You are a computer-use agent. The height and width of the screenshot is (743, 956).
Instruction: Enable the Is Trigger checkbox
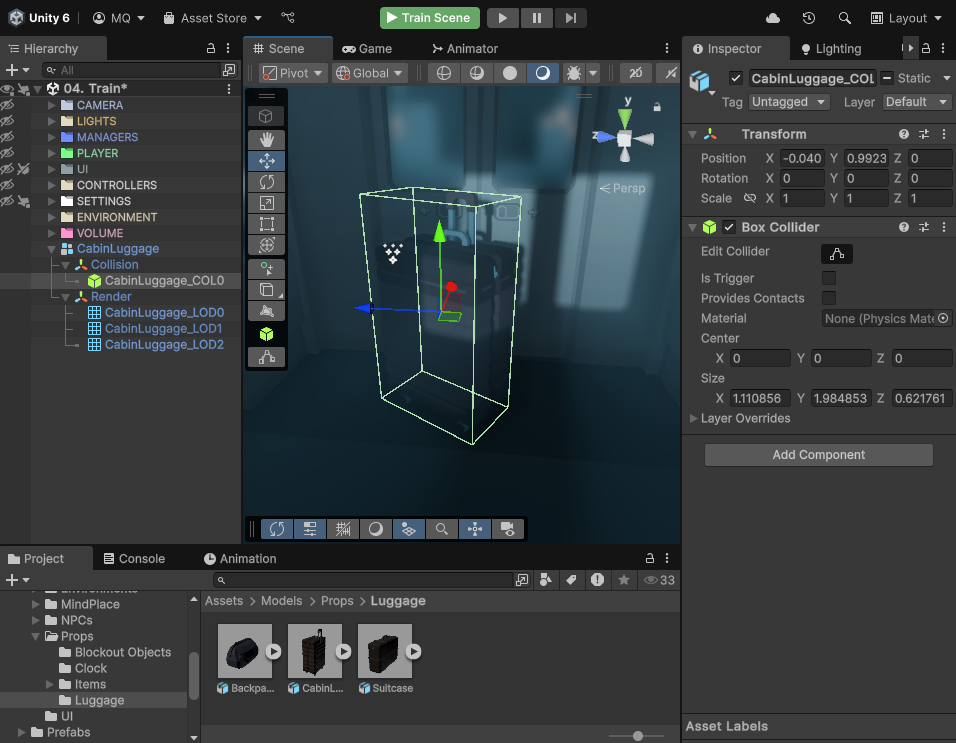click(x=829, y=279)
